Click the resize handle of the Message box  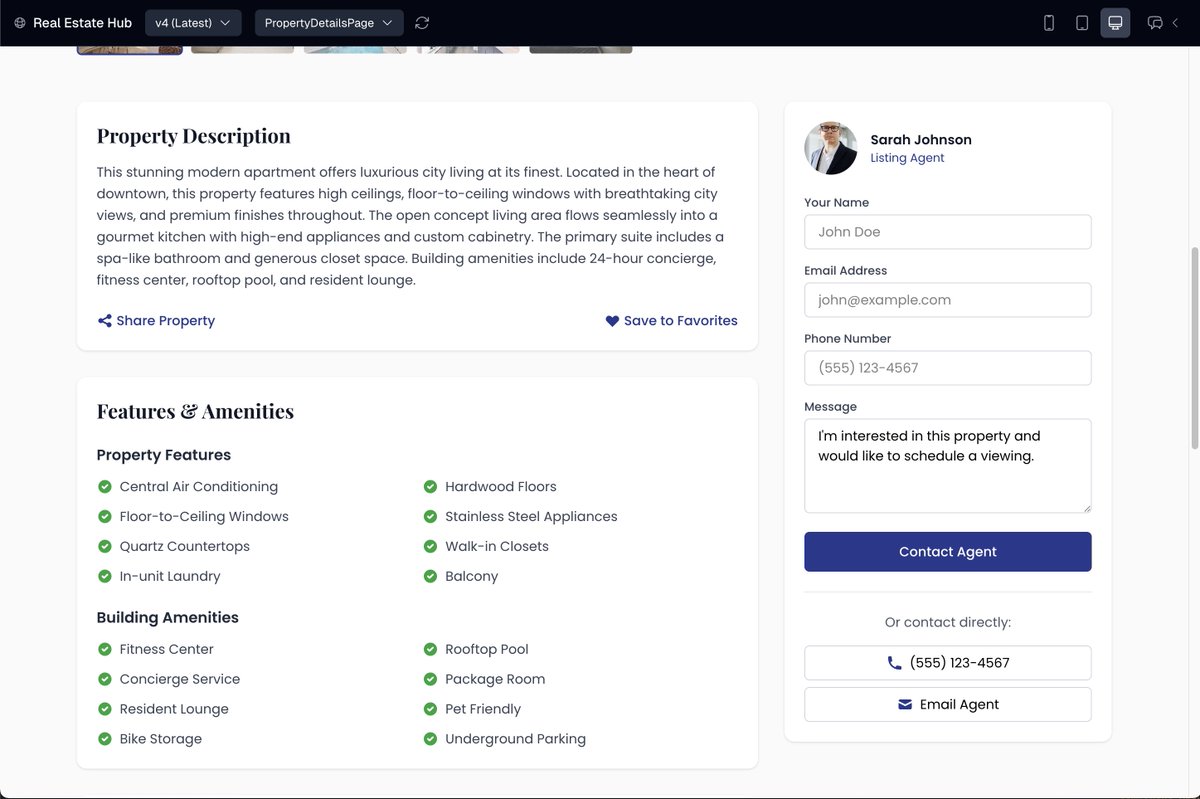1085,507
